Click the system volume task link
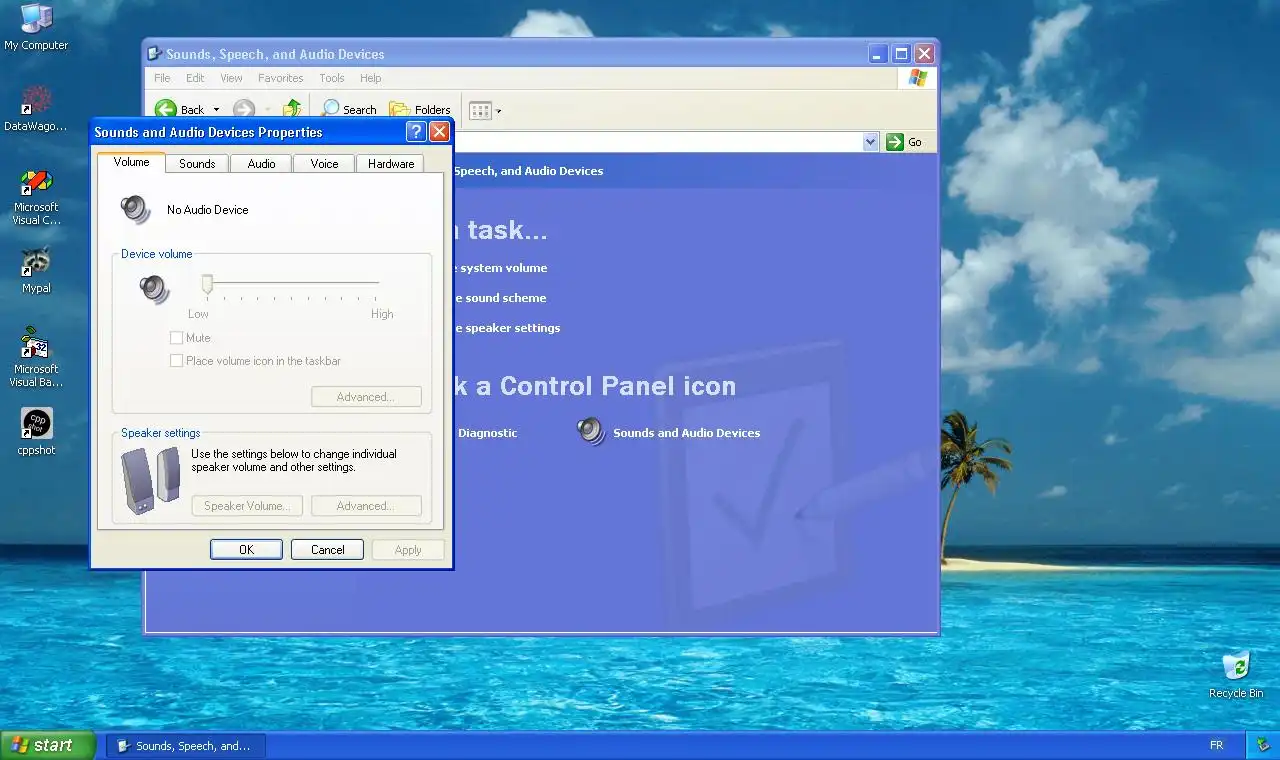 pyautogui.click(x=500, y=268)
